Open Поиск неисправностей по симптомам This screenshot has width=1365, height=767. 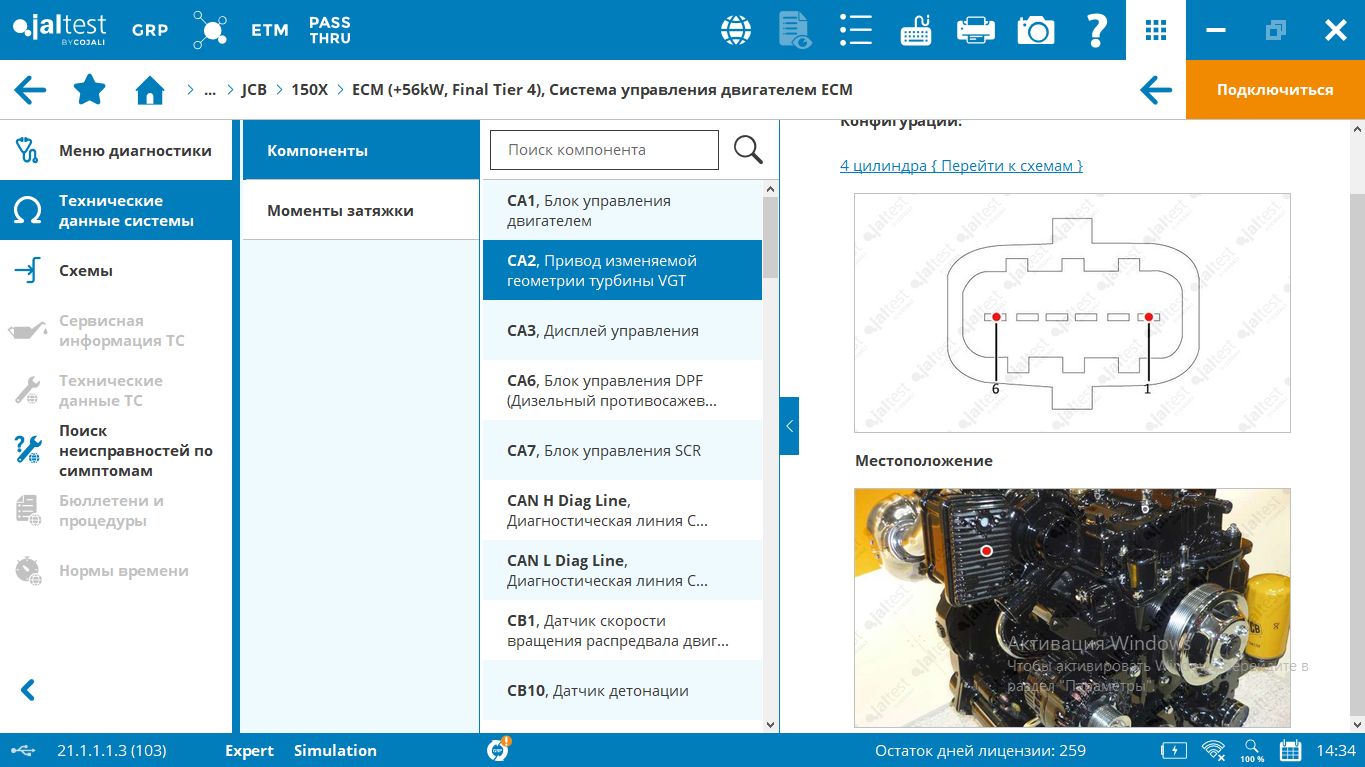click(x=116, y=450)
